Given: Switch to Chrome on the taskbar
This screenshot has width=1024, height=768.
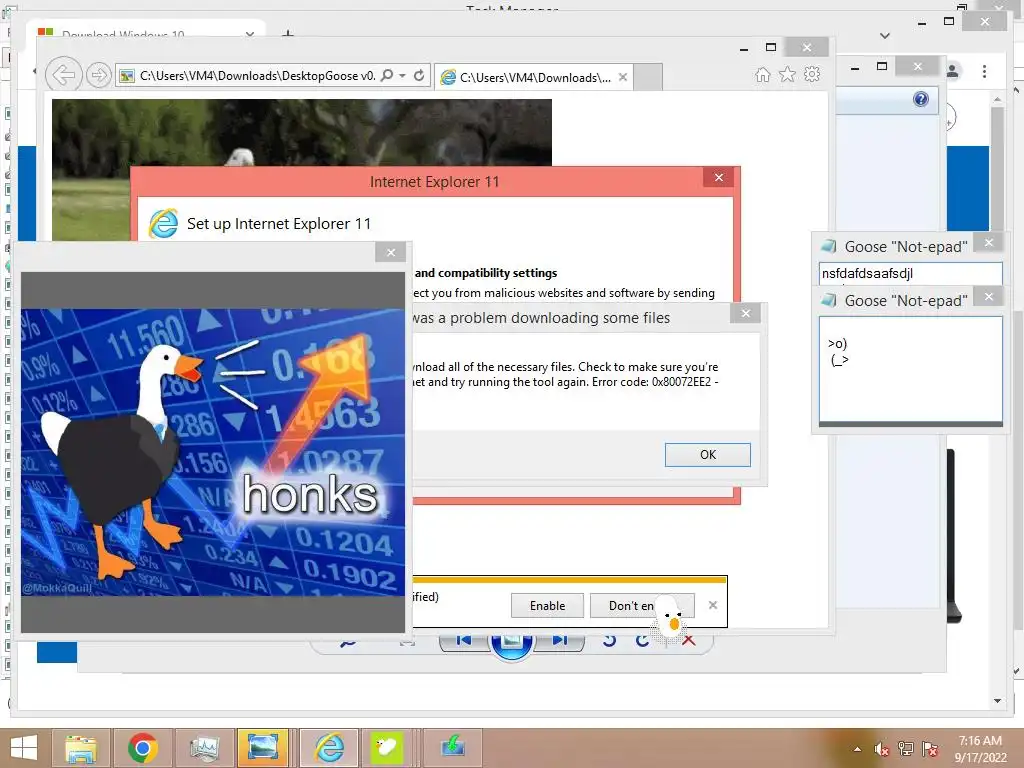Looking at the screenshot, I should tap(142, 748).
